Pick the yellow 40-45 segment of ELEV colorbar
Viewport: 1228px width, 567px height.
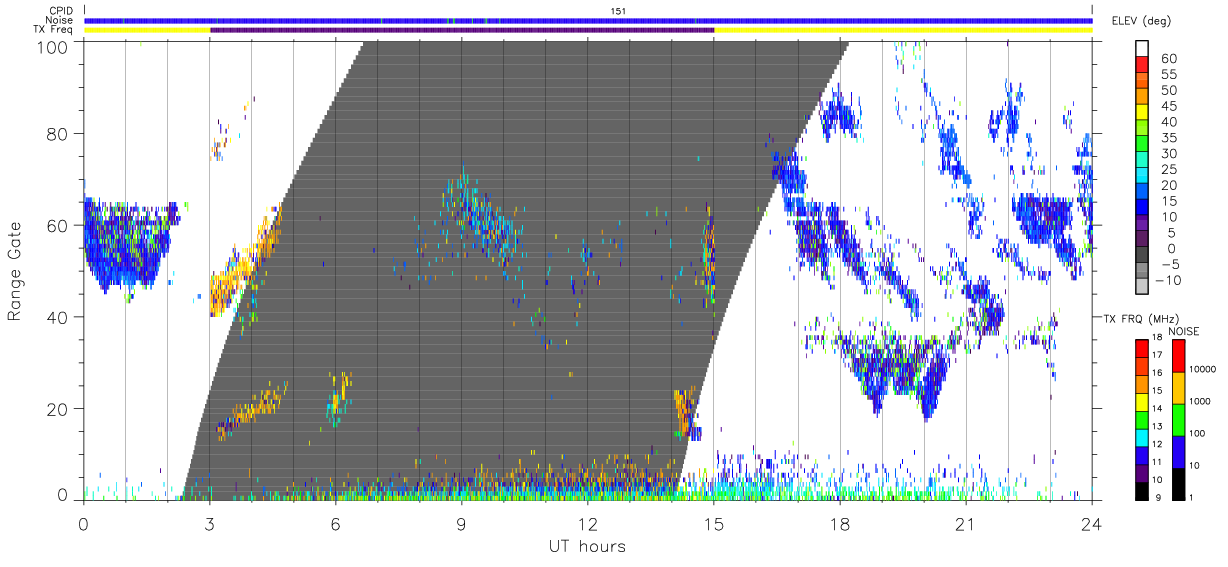coord(1143,113)
